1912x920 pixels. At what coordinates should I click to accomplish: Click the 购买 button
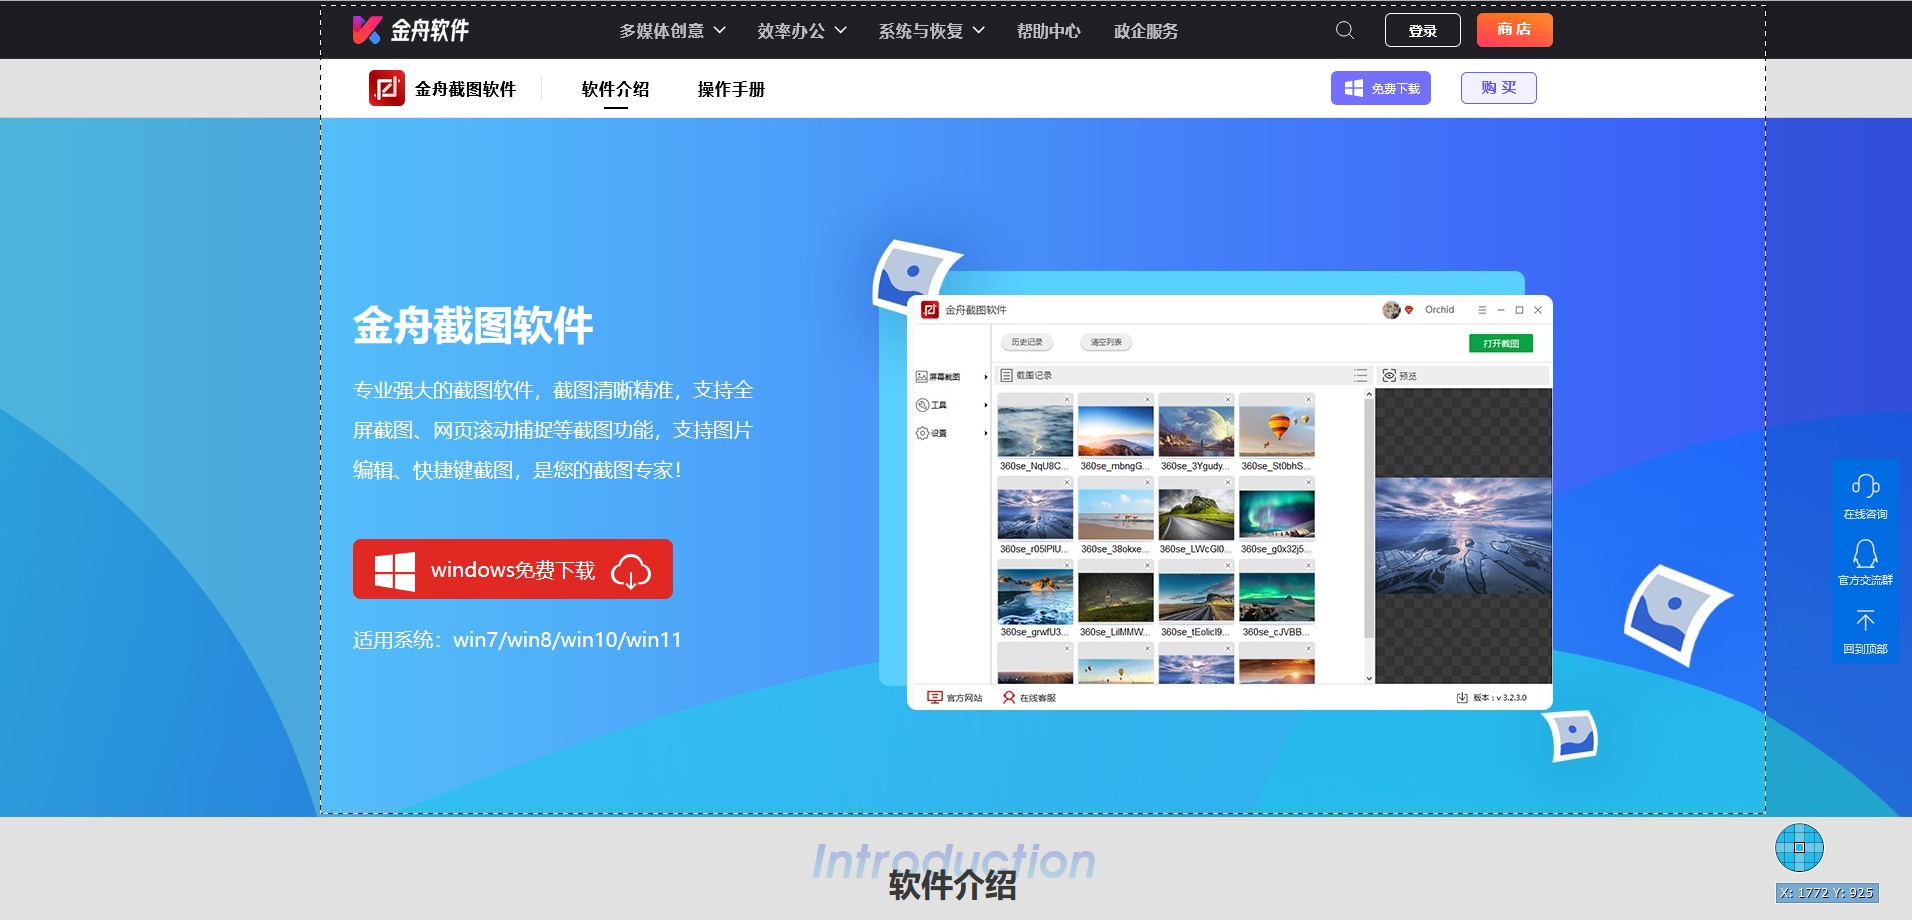1498,88
